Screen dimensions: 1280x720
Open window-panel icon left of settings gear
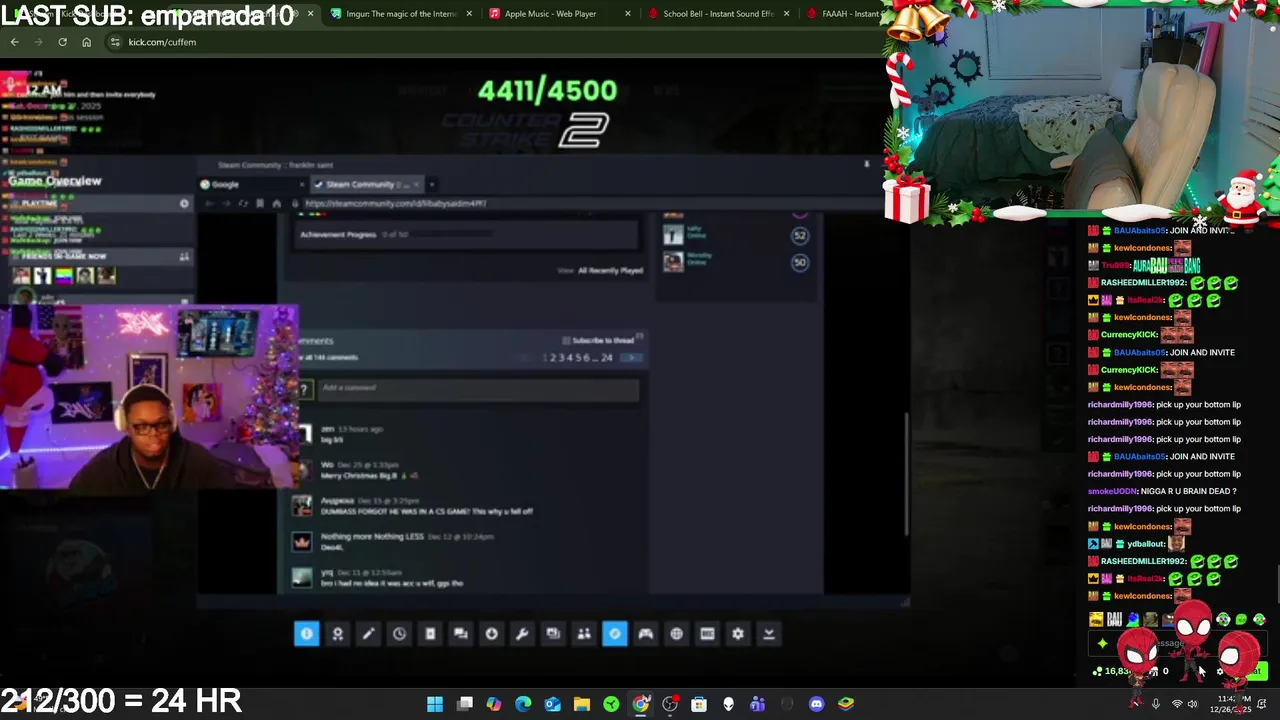coord(707,633)
